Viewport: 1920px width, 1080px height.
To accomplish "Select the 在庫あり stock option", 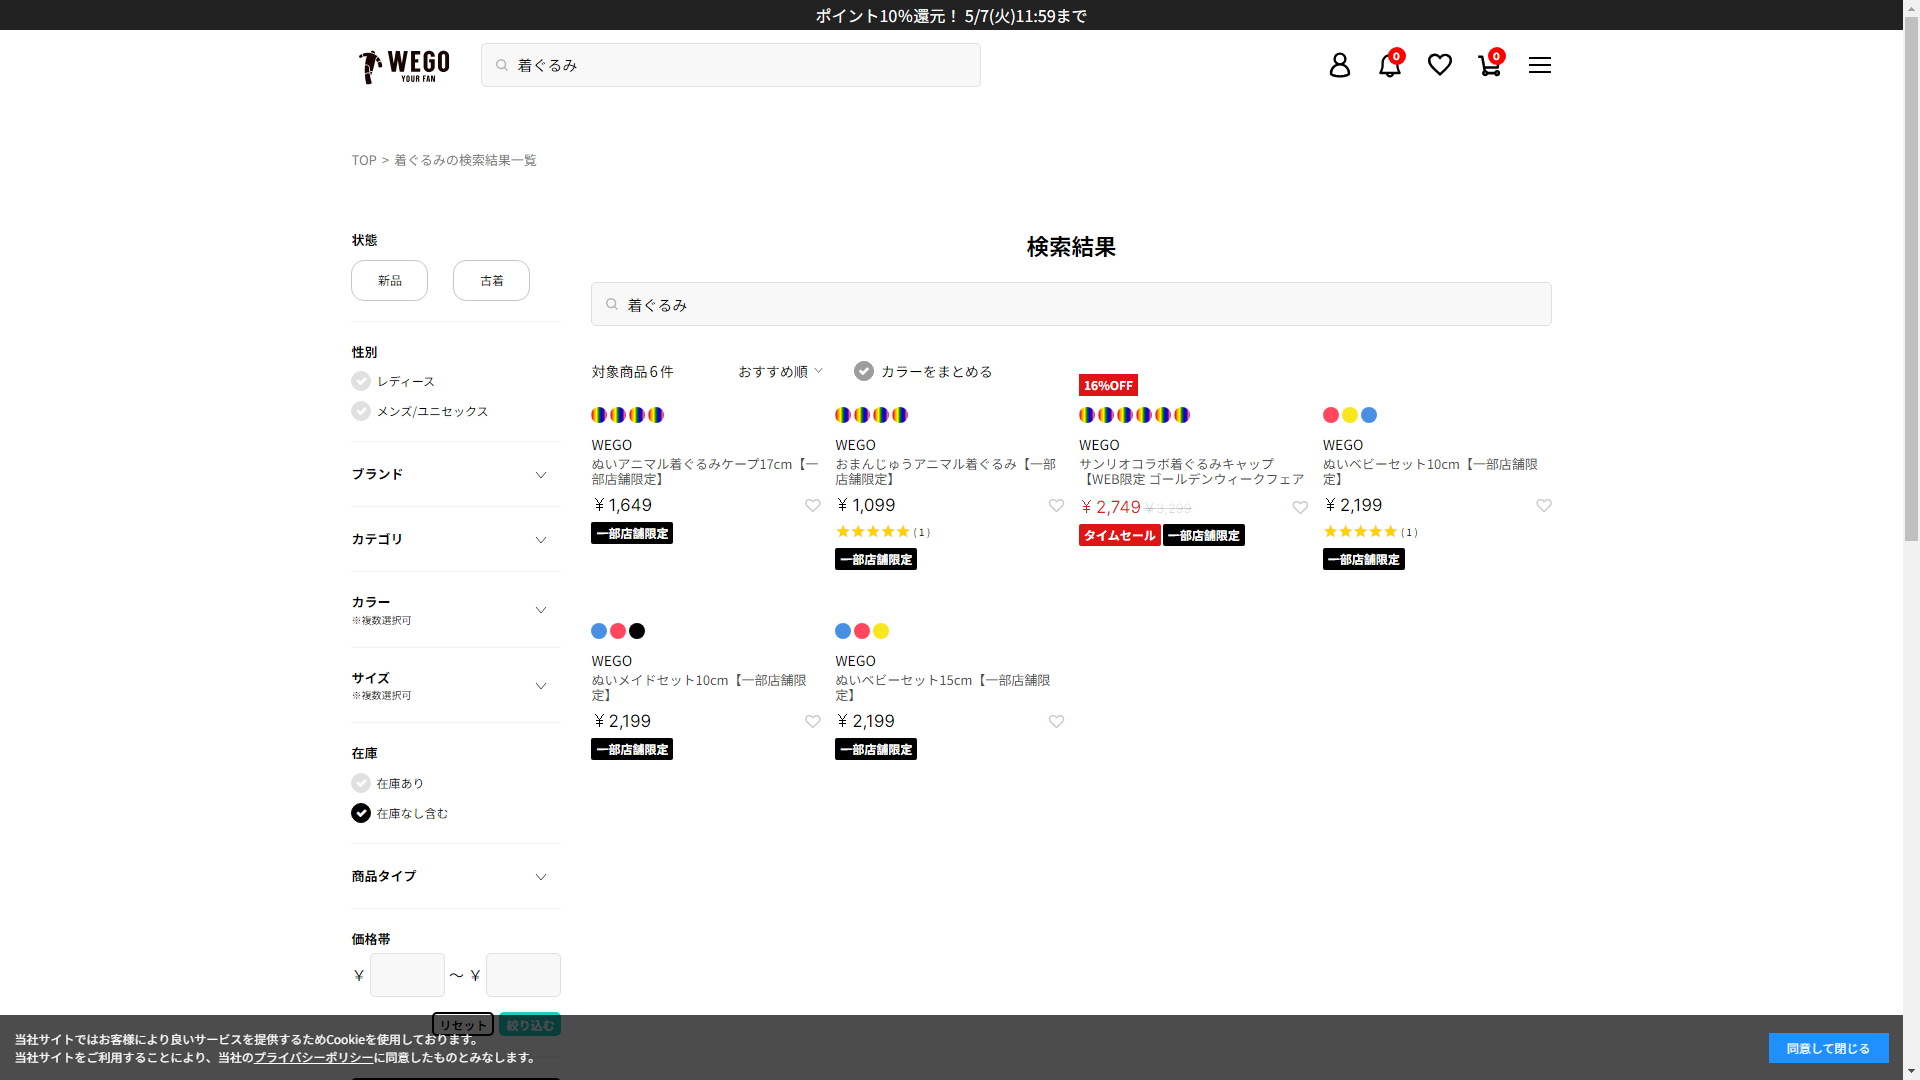I will (x=361, y=783).
